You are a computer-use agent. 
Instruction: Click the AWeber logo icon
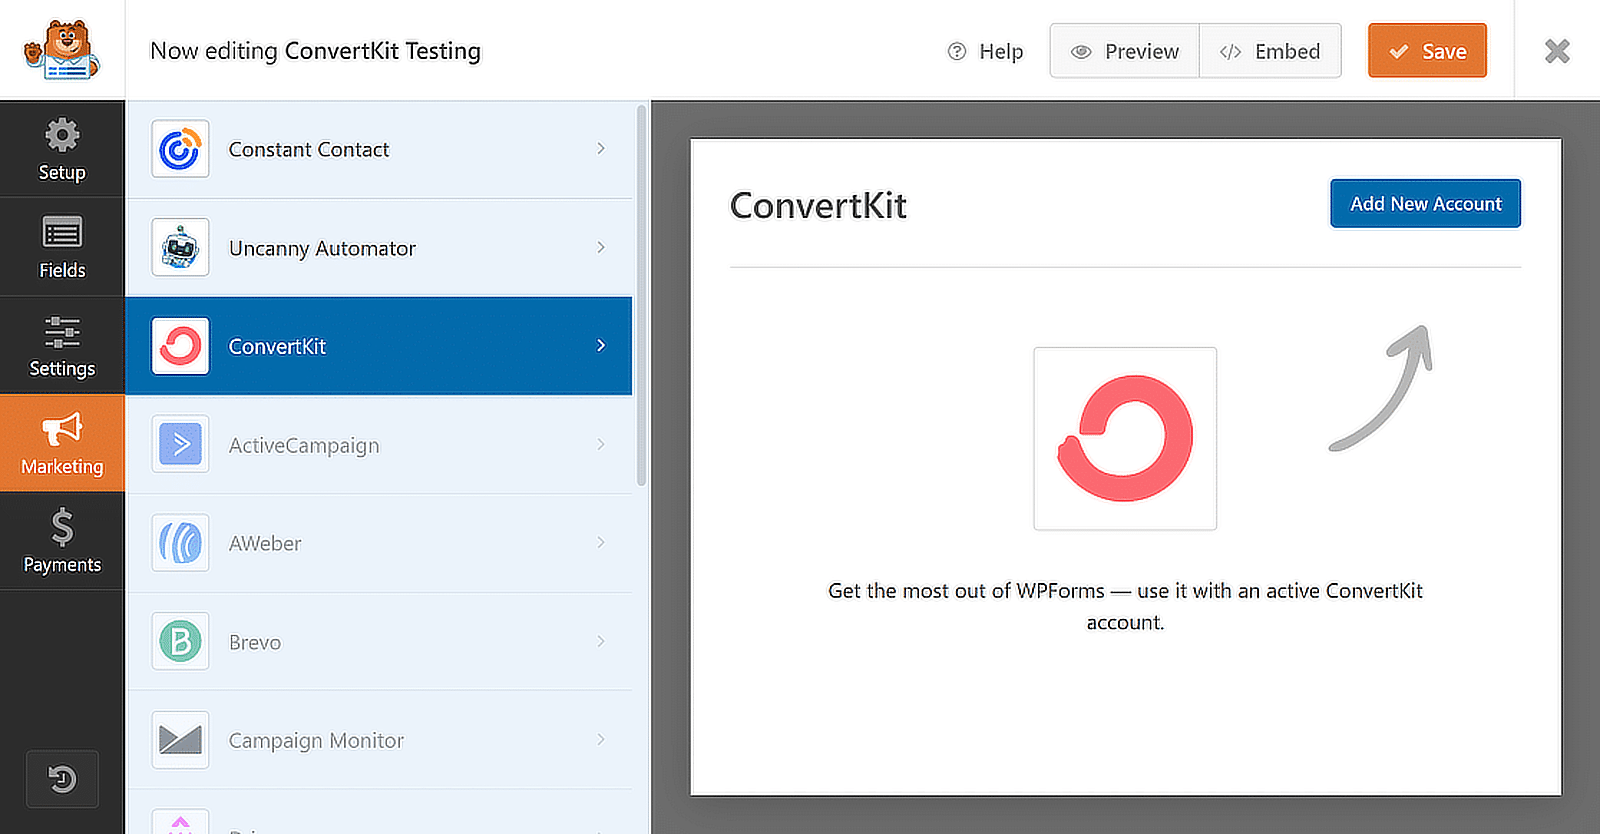[x=180, y=543]
